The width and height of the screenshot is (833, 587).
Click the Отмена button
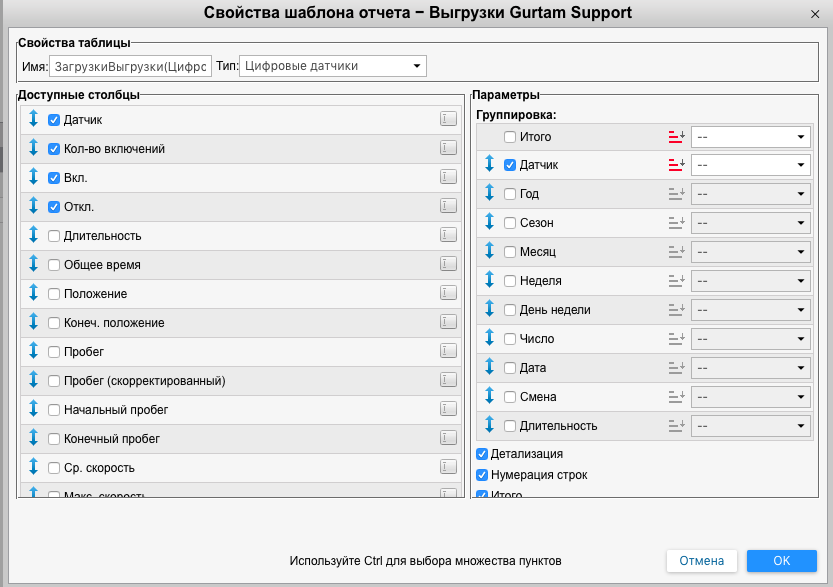tap(702, 561)
